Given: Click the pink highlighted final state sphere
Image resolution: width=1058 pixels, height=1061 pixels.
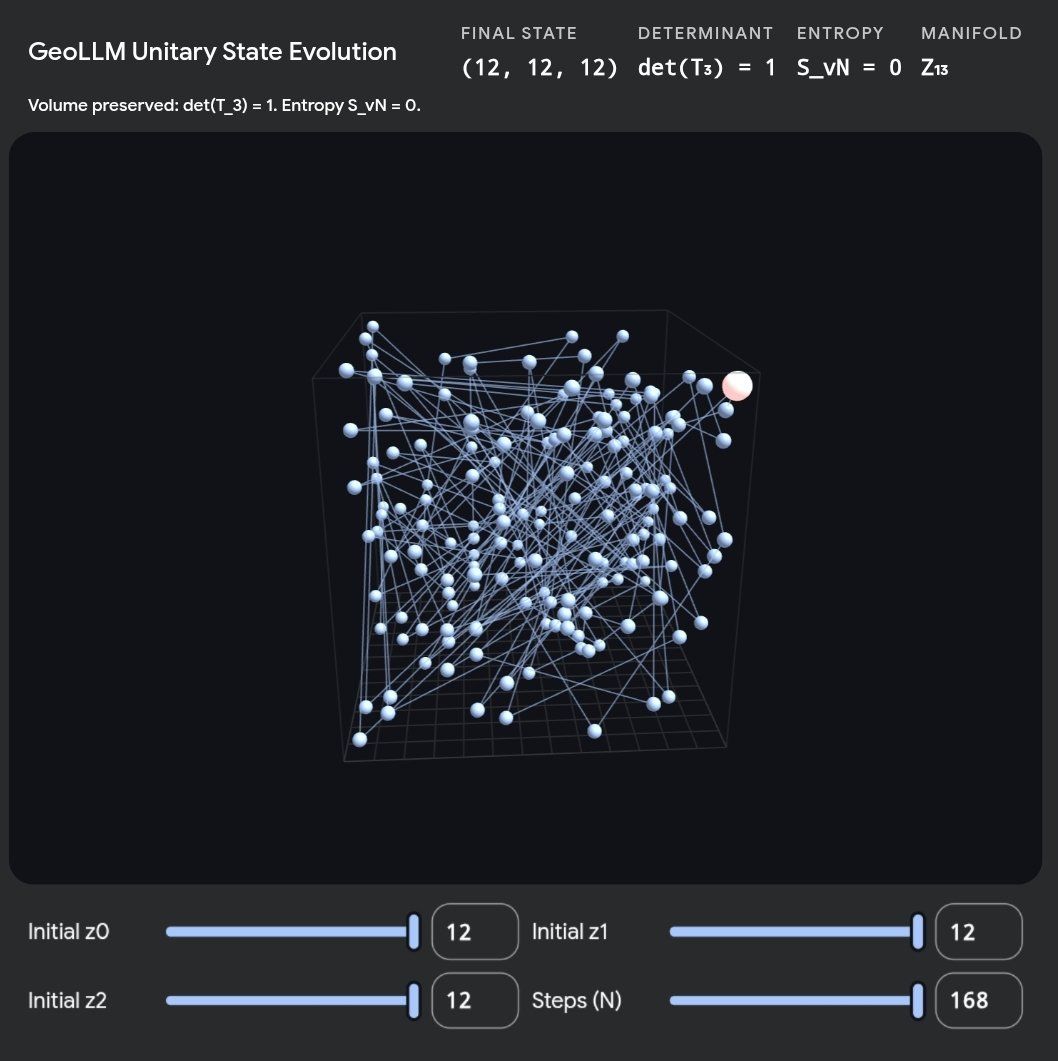Looking at the screenshot, I should click(x=737, y=386).
